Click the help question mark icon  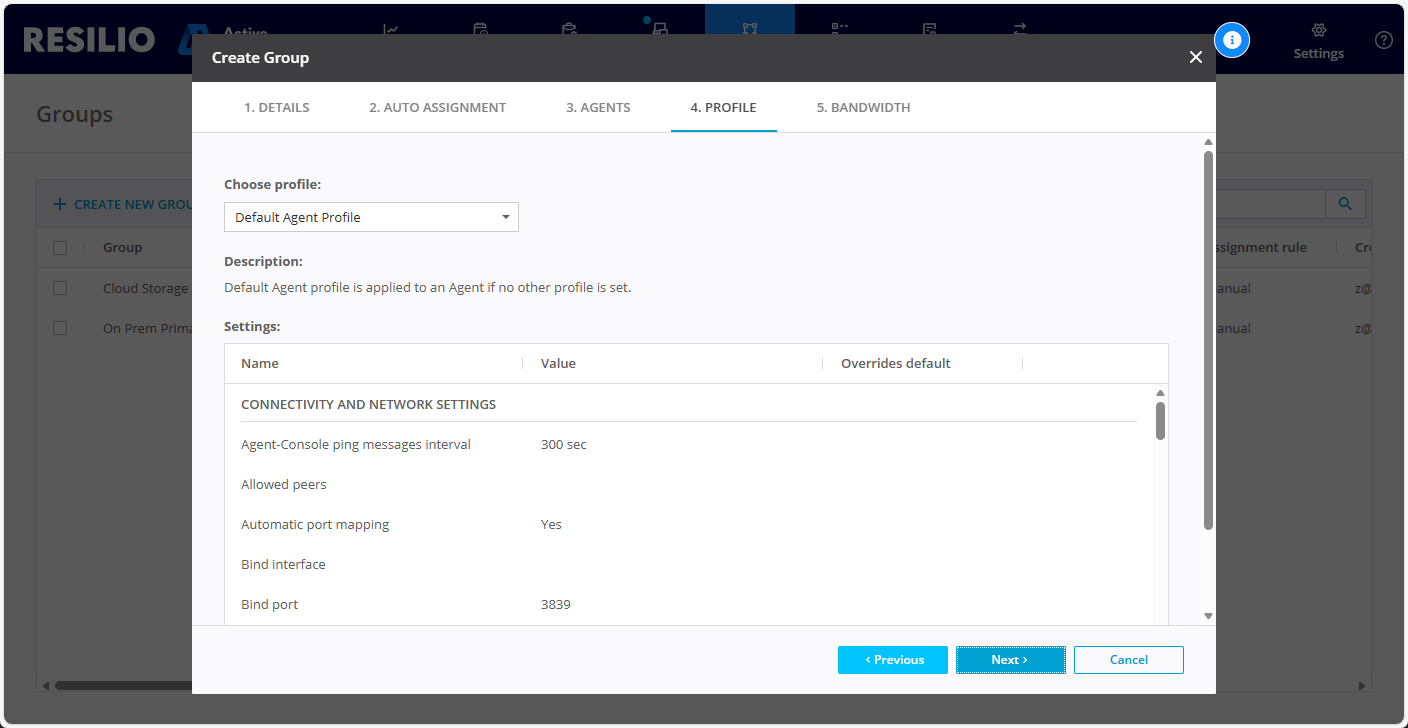(1384, 40)
